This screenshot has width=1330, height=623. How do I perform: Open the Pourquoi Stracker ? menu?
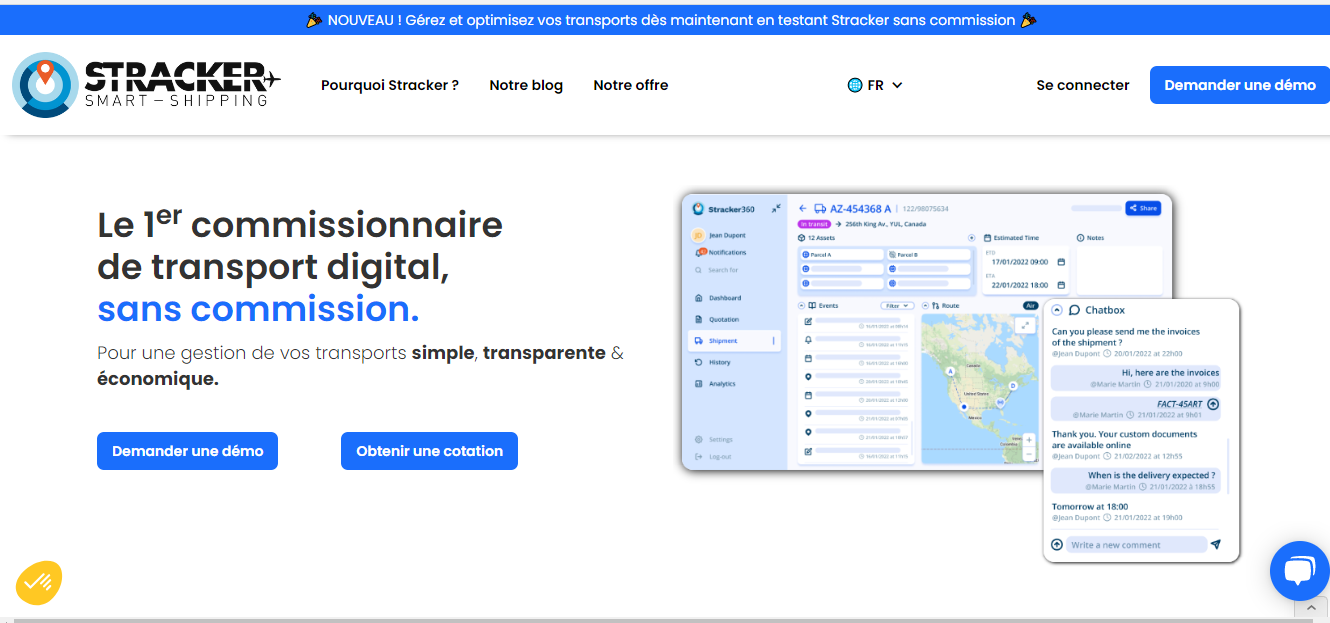pyautogui.click(x=390, y=85)
